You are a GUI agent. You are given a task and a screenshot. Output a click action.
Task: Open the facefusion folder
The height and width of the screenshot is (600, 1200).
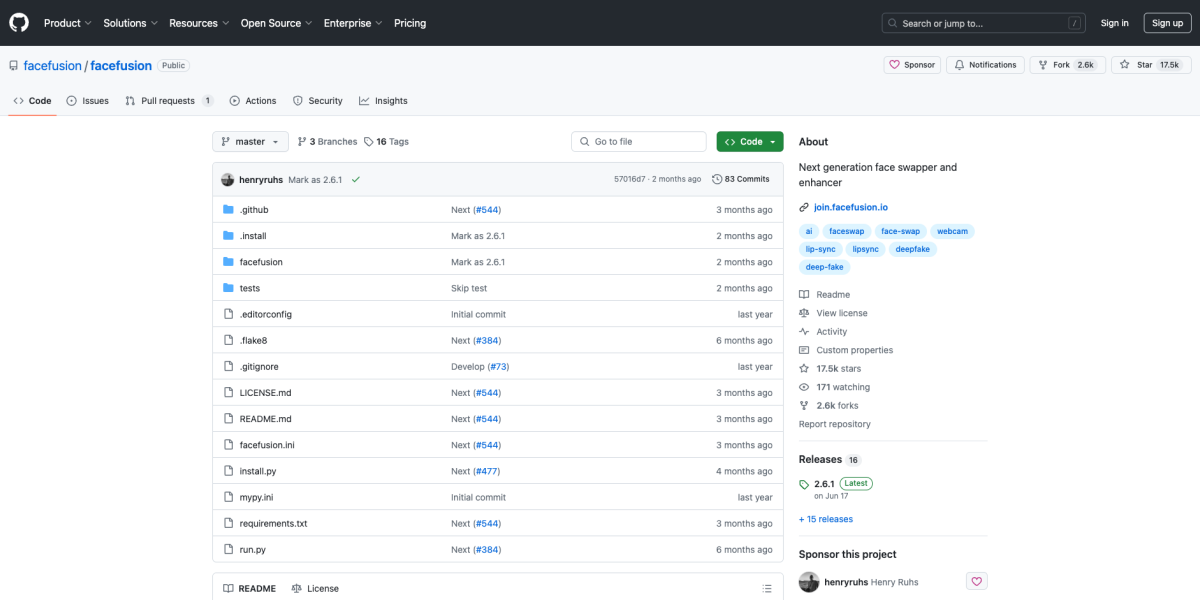click(261, 262)
